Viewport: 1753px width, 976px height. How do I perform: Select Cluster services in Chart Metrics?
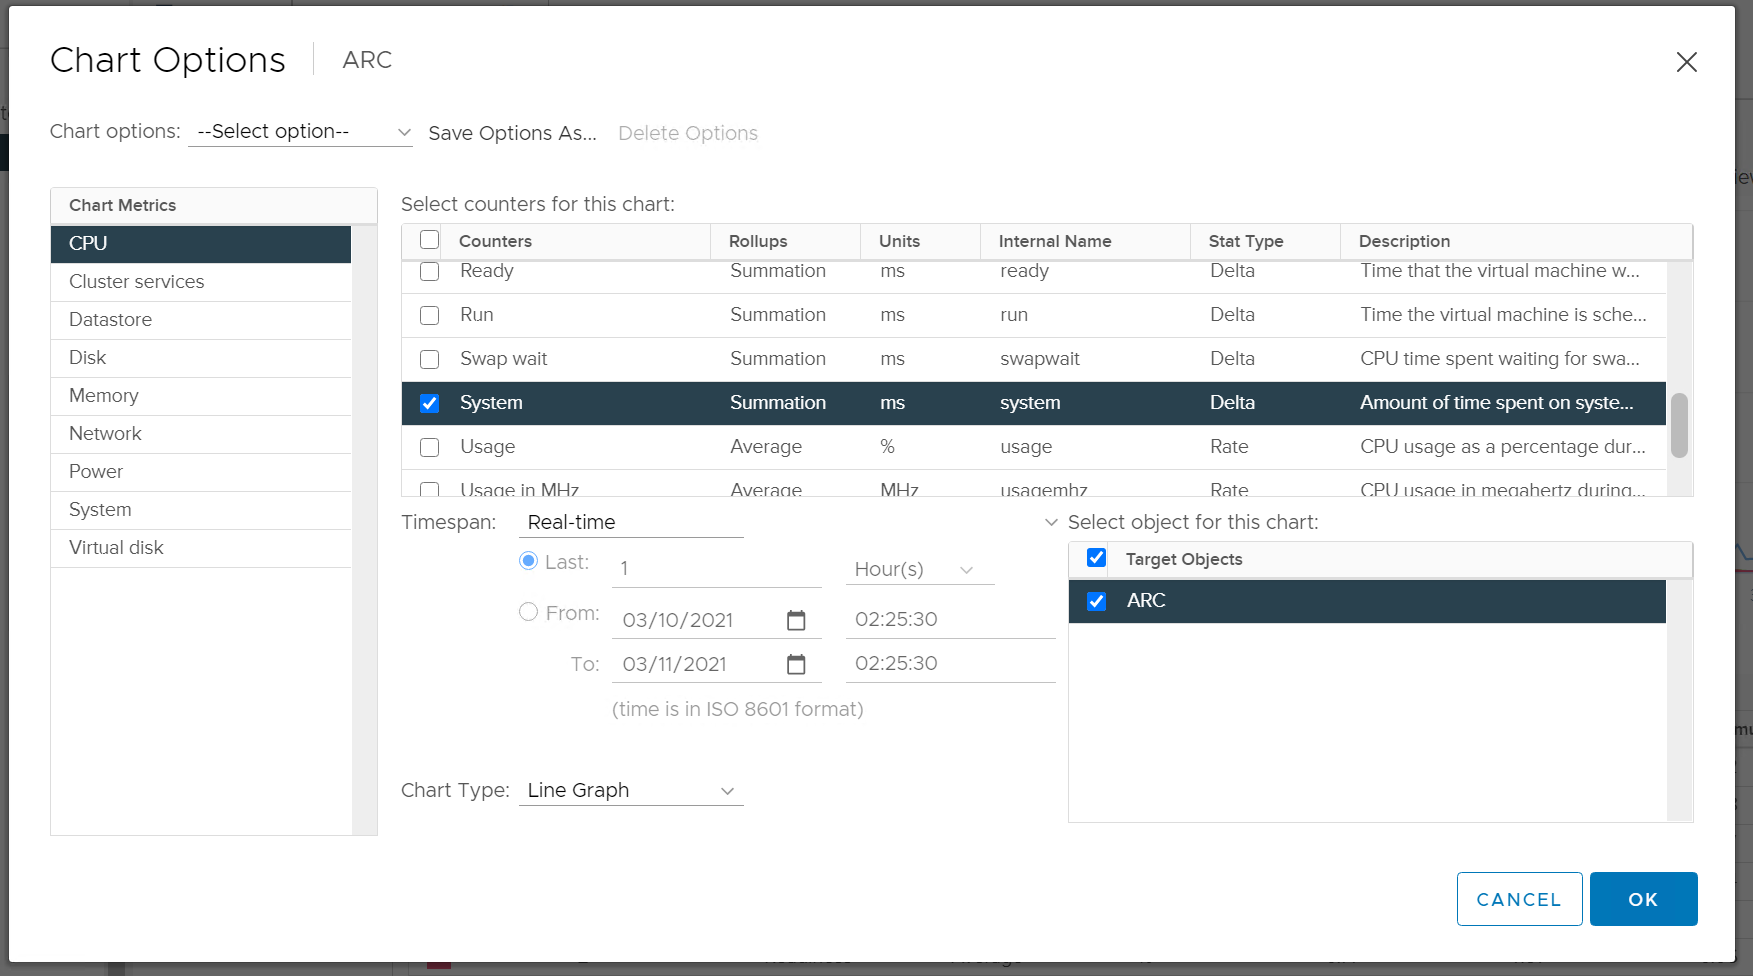201,282
